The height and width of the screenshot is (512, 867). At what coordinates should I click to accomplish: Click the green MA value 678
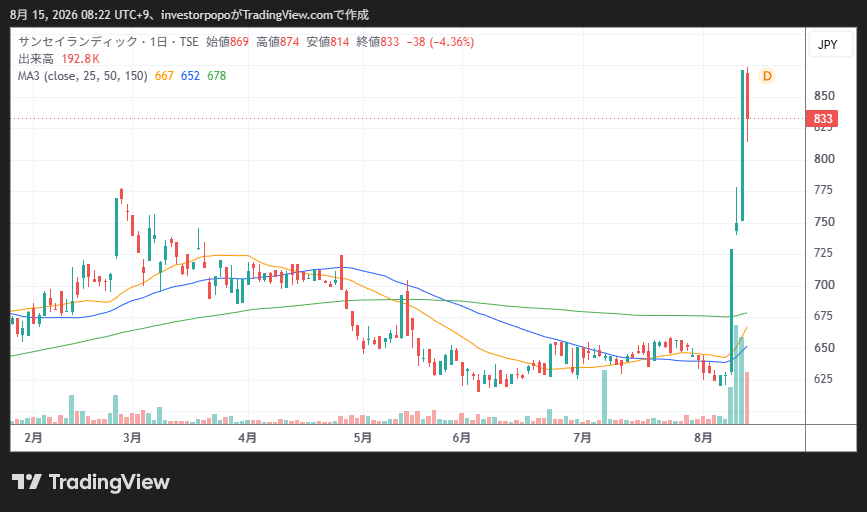pyautogui.click(x=217, y=76)
